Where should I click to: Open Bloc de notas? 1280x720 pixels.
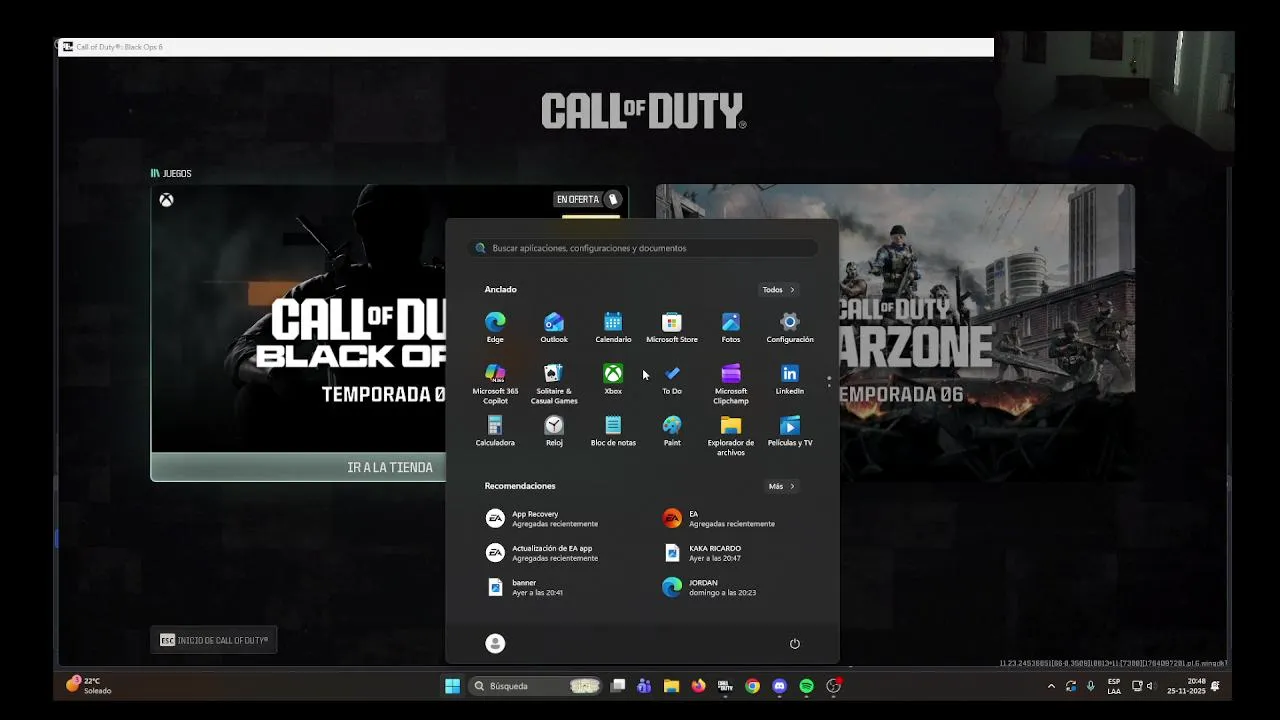[x=613, y=431]
